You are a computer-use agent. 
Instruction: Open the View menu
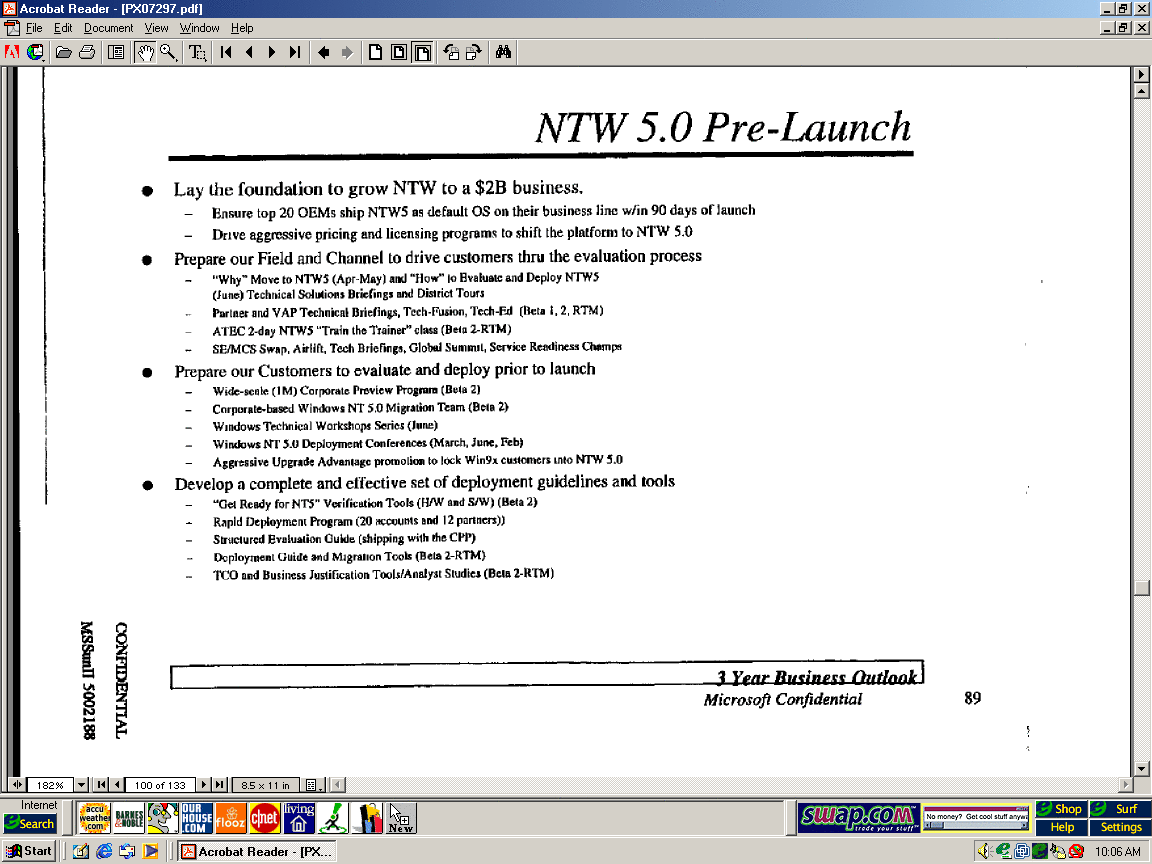click(x=157, y=28)
